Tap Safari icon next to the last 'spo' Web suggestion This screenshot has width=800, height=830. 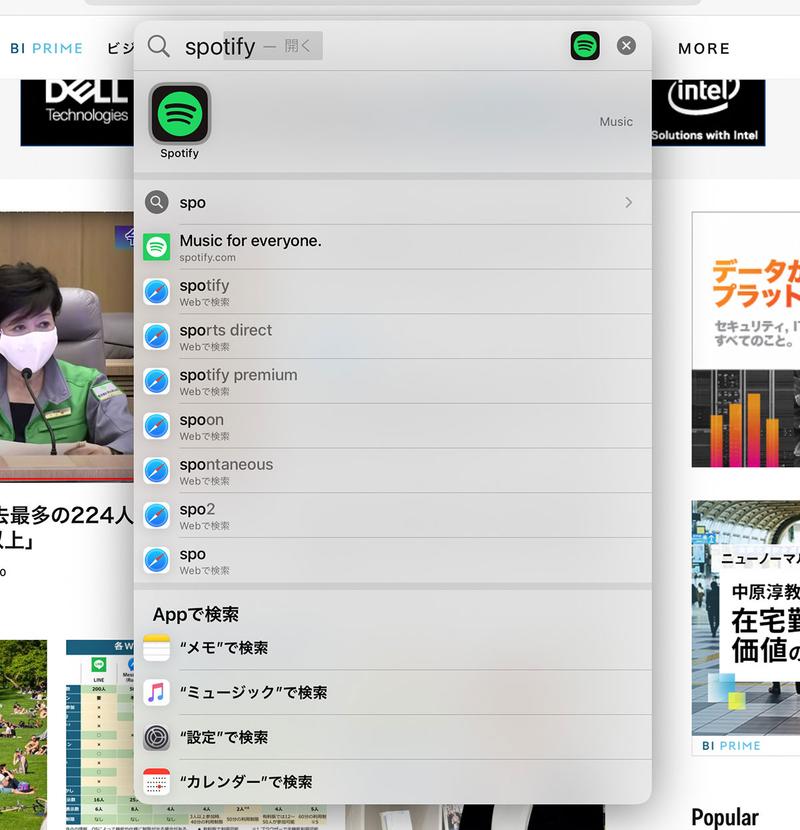click(x=157, y=561)
